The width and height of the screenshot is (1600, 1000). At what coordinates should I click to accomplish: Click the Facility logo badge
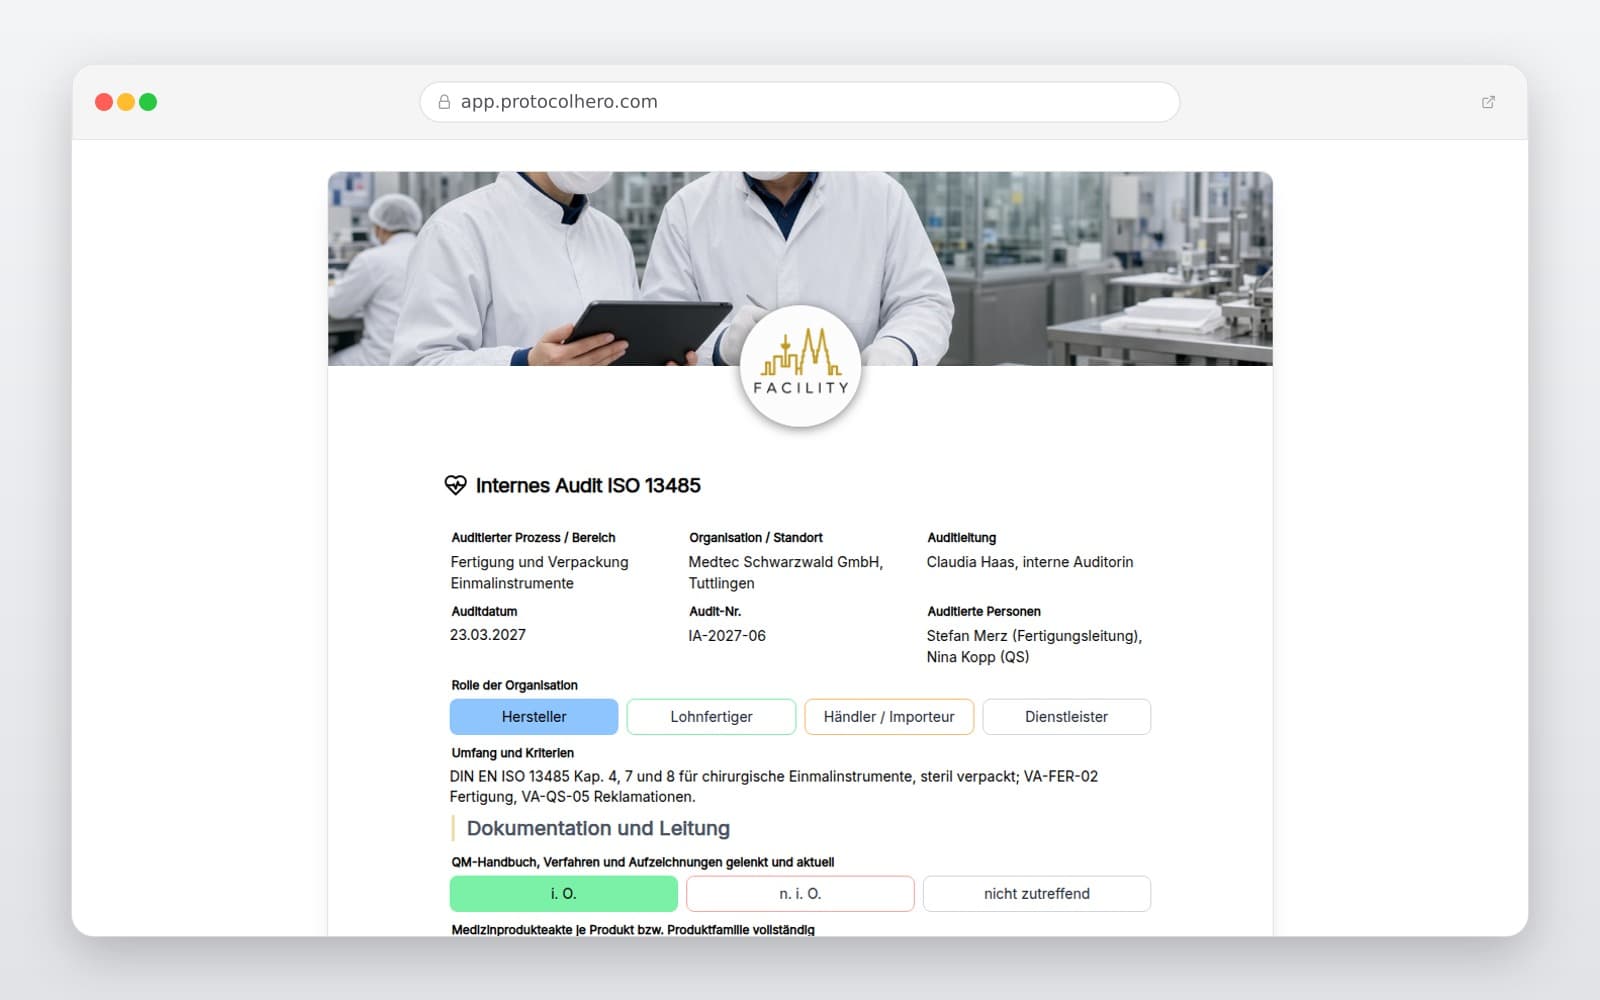[800, 367]
